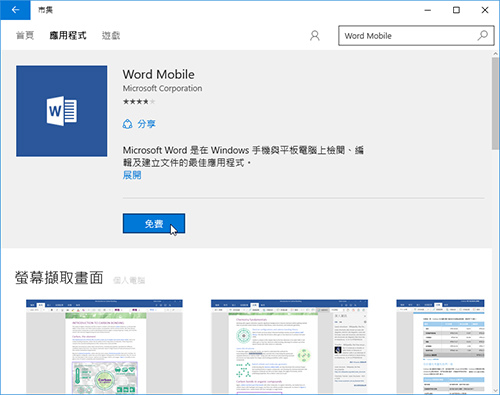The height and width of the screenshot is (395, 500).
Task: Open the Microsoft Corporation publisher link
Action: tap(162, 88)
